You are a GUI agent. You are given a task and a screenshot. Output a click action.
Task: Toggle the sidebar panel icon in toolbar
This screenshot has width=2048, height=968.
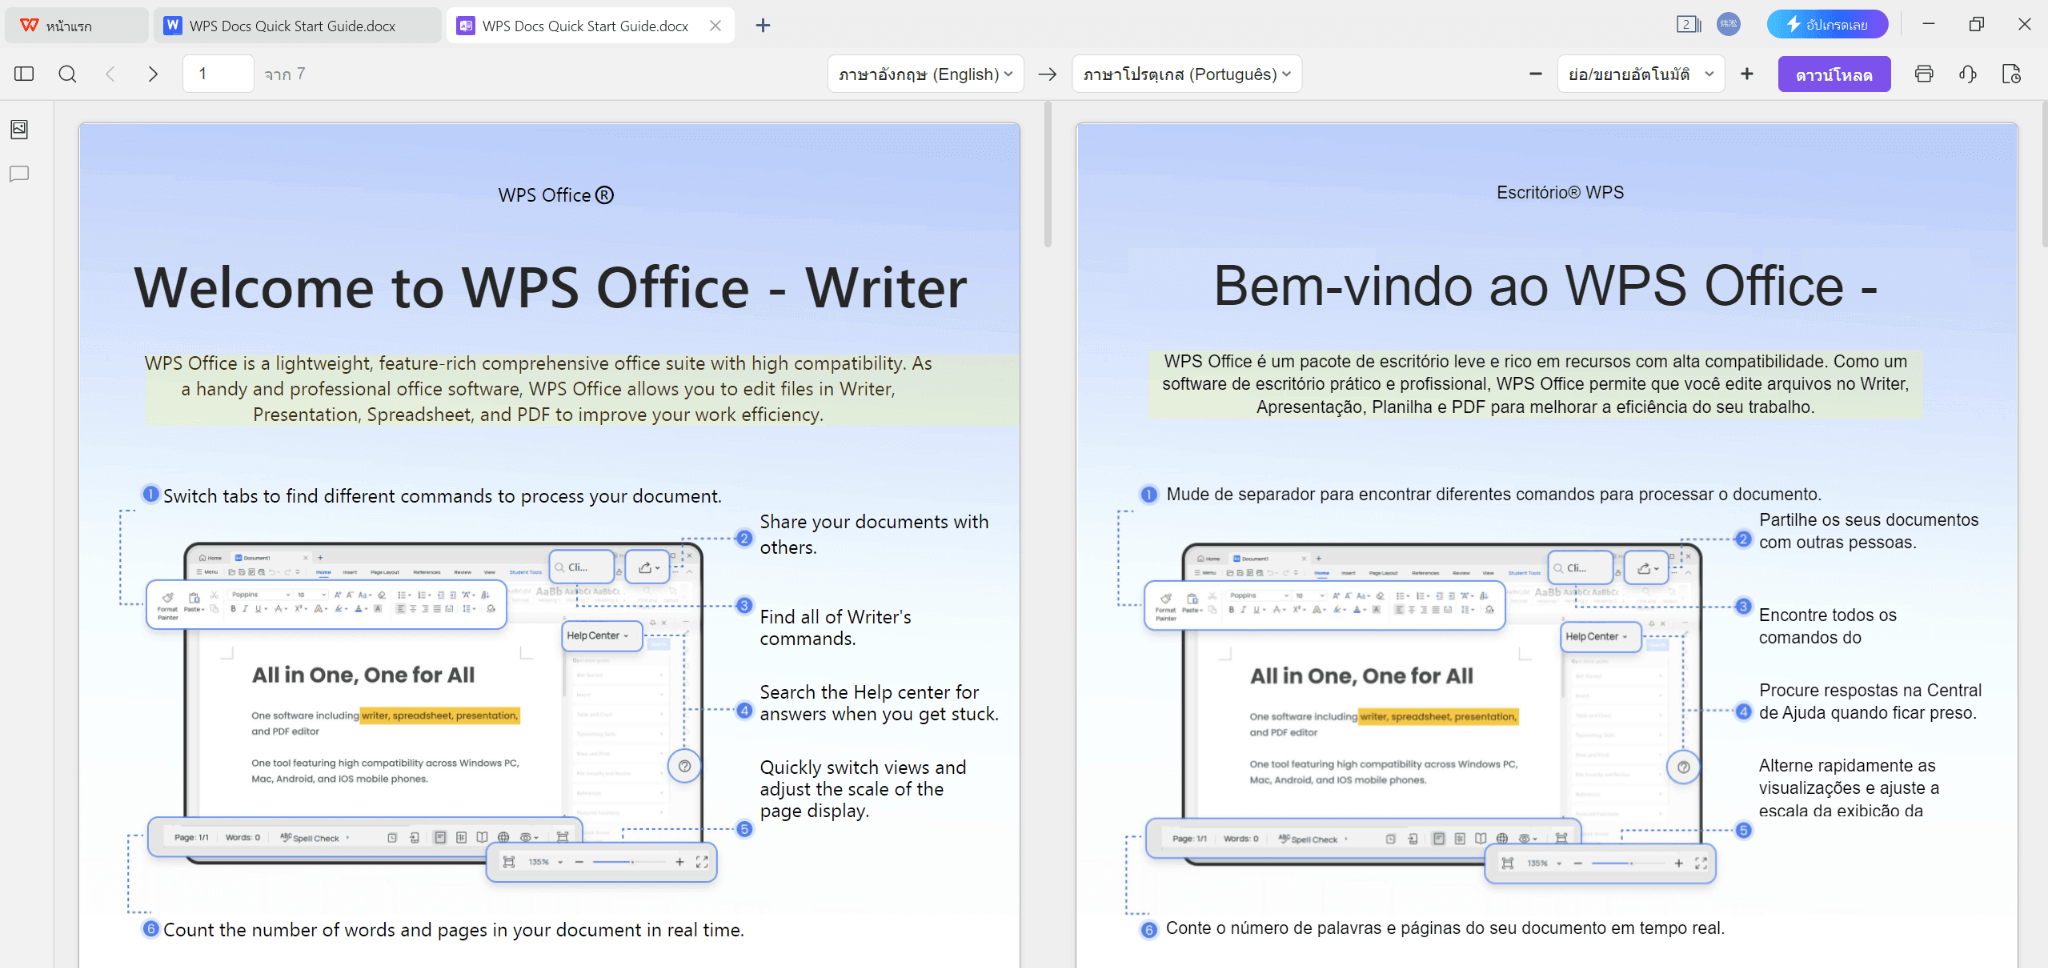[24, 74]
